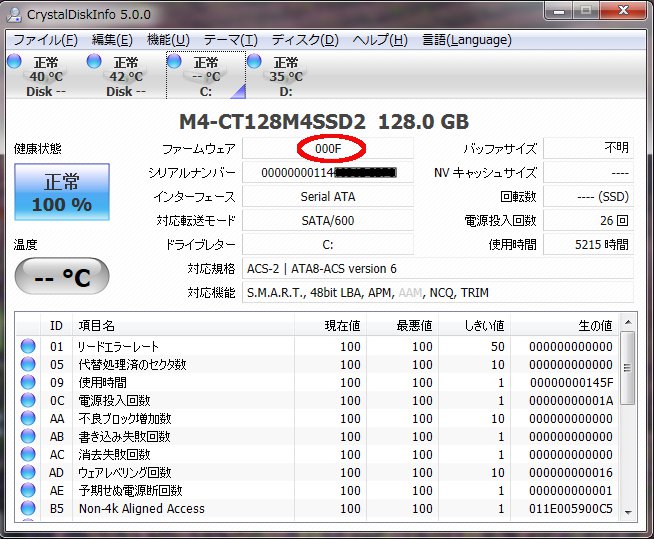Click the 最悪値 column header
Image resolution: width=654 pixels, height=540 pixels.
(402, 325)
